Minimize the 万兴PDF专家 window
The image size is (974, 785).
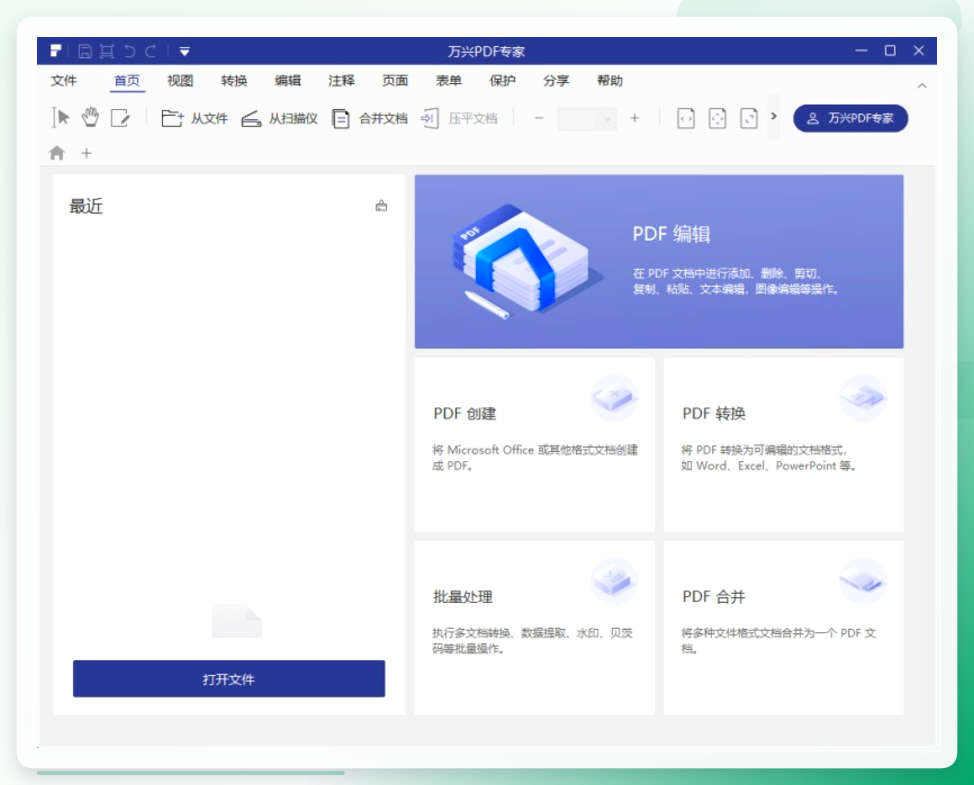tap(861, 51)
